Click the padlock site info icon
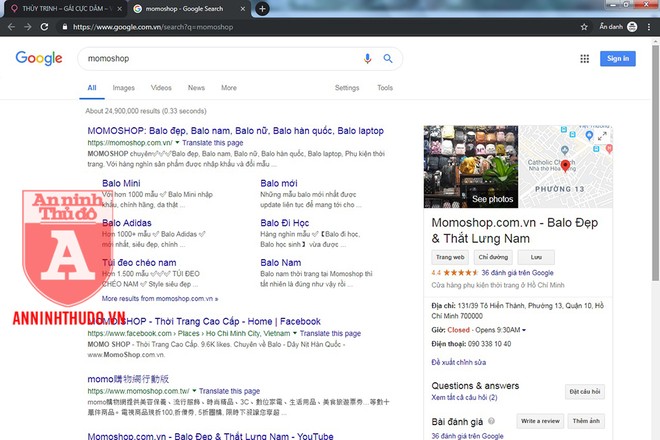 tap(64, 27)
